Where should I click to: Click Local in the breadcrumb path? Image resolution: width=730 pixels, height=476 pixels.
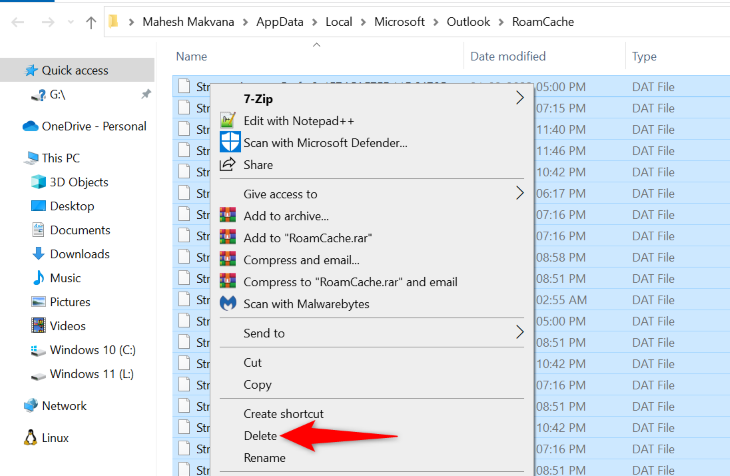click(338, 22)
